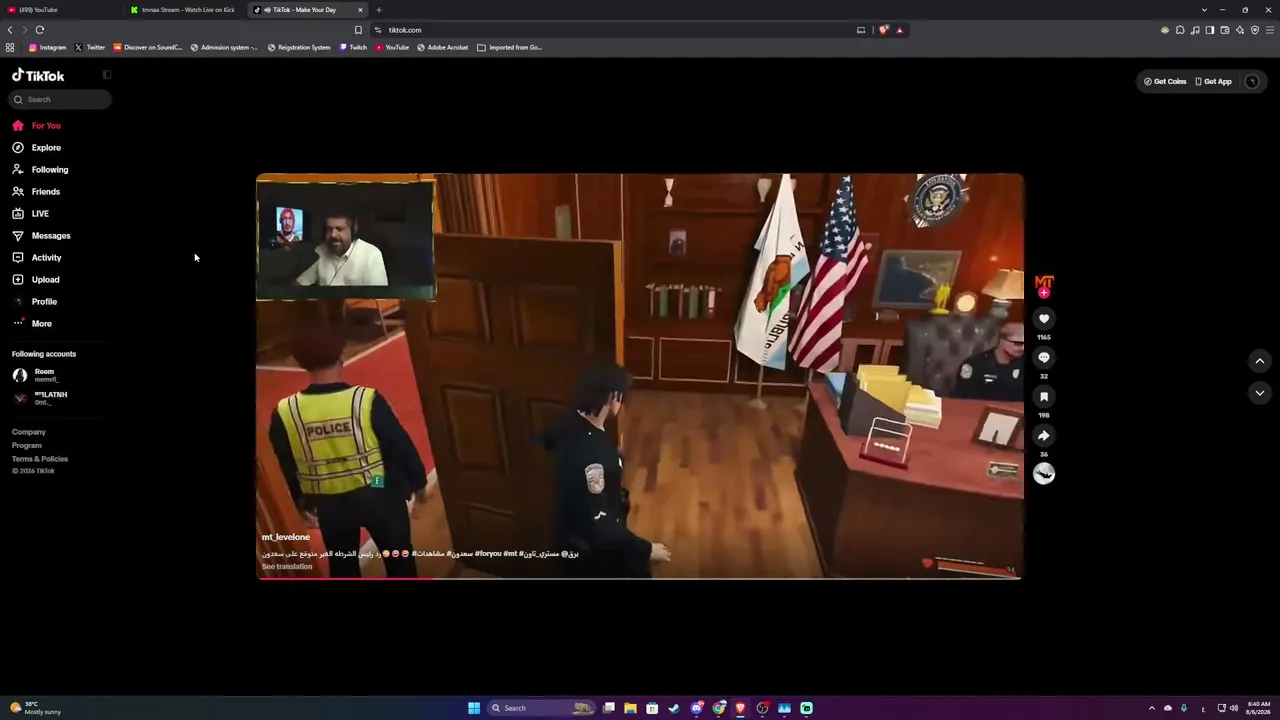The width and height of the screenshot is (1280, 720).
Task: Switch to the YouTube browser tab
Action: coord(60,10)
